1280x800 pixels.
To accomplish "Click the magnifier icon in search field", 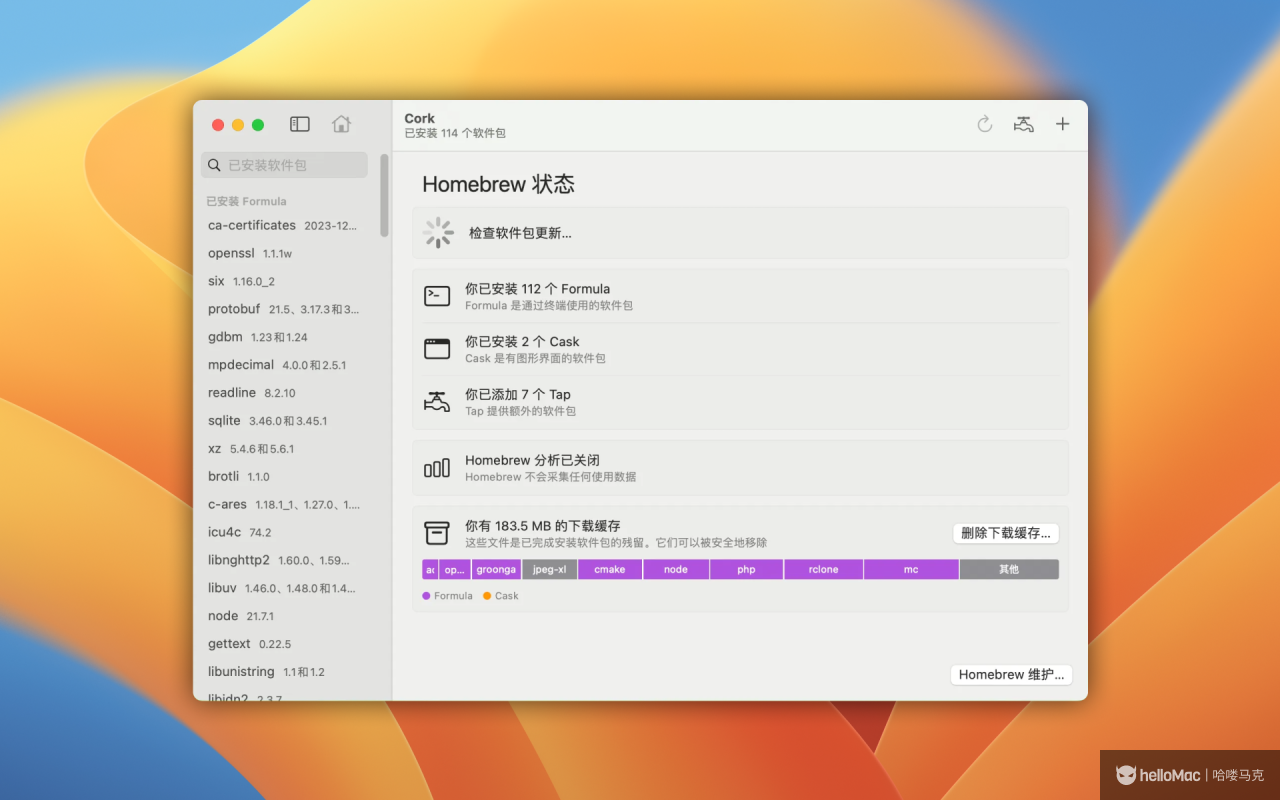I will 214,165.
